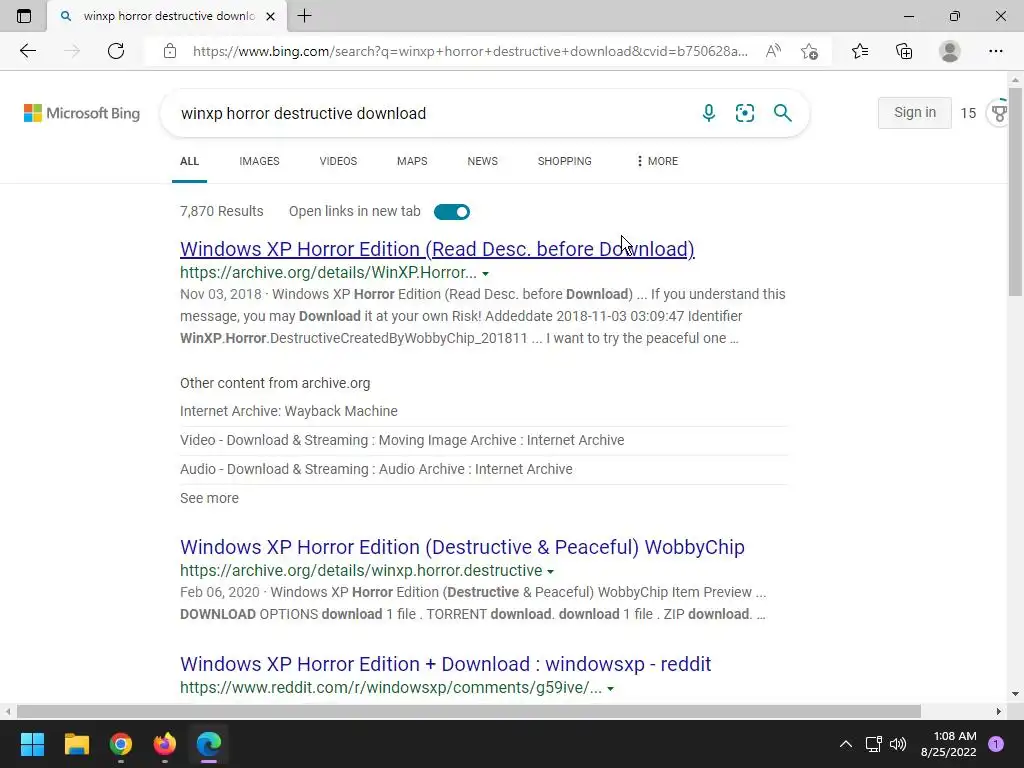The height and width of the screenshot is (768, 1024).
Task: Click Other content from archive.org heading
Action: pyautogui.click(x=275, y=383)
